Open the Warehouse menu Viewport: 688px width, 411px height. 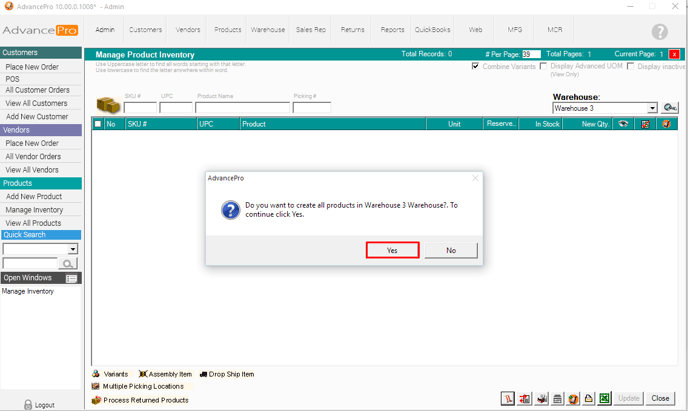tap(267, 30)
